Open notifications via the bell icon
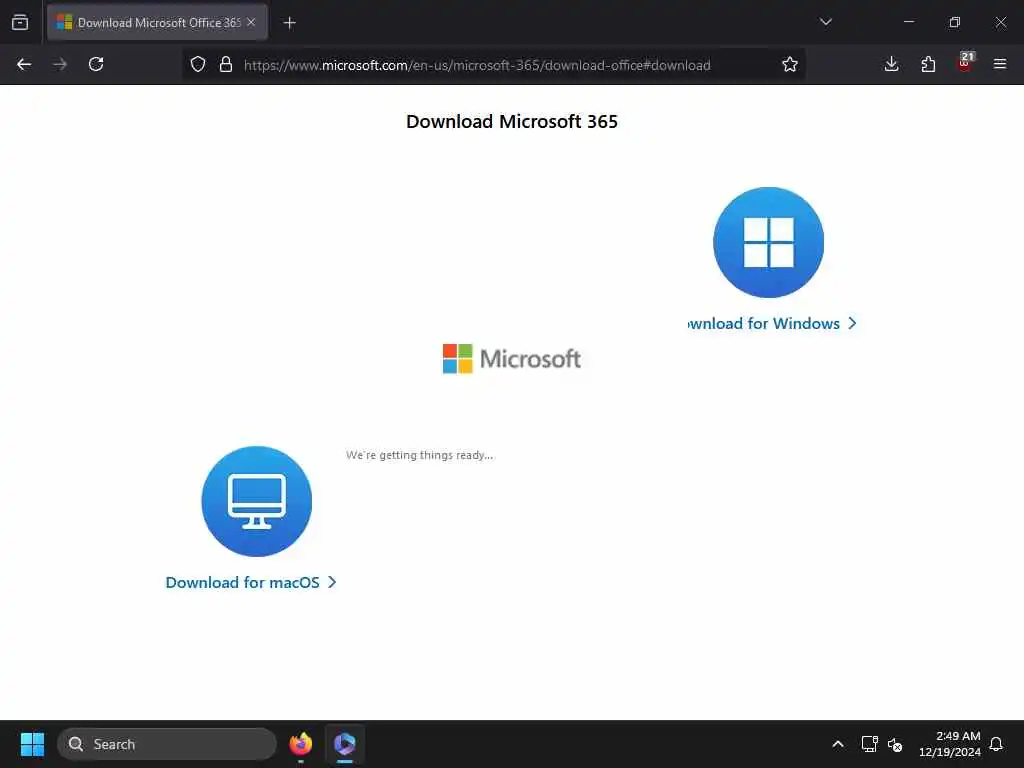 (997, 744)
